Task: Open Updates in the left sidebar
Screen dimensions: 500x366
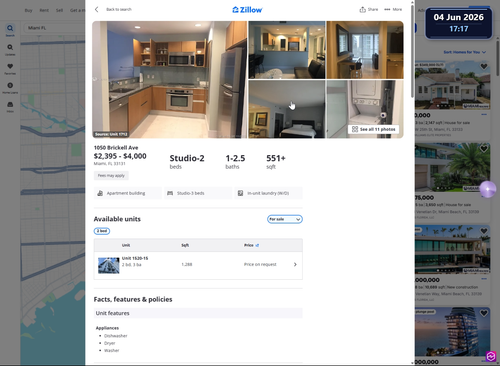Action: point(10,49)
